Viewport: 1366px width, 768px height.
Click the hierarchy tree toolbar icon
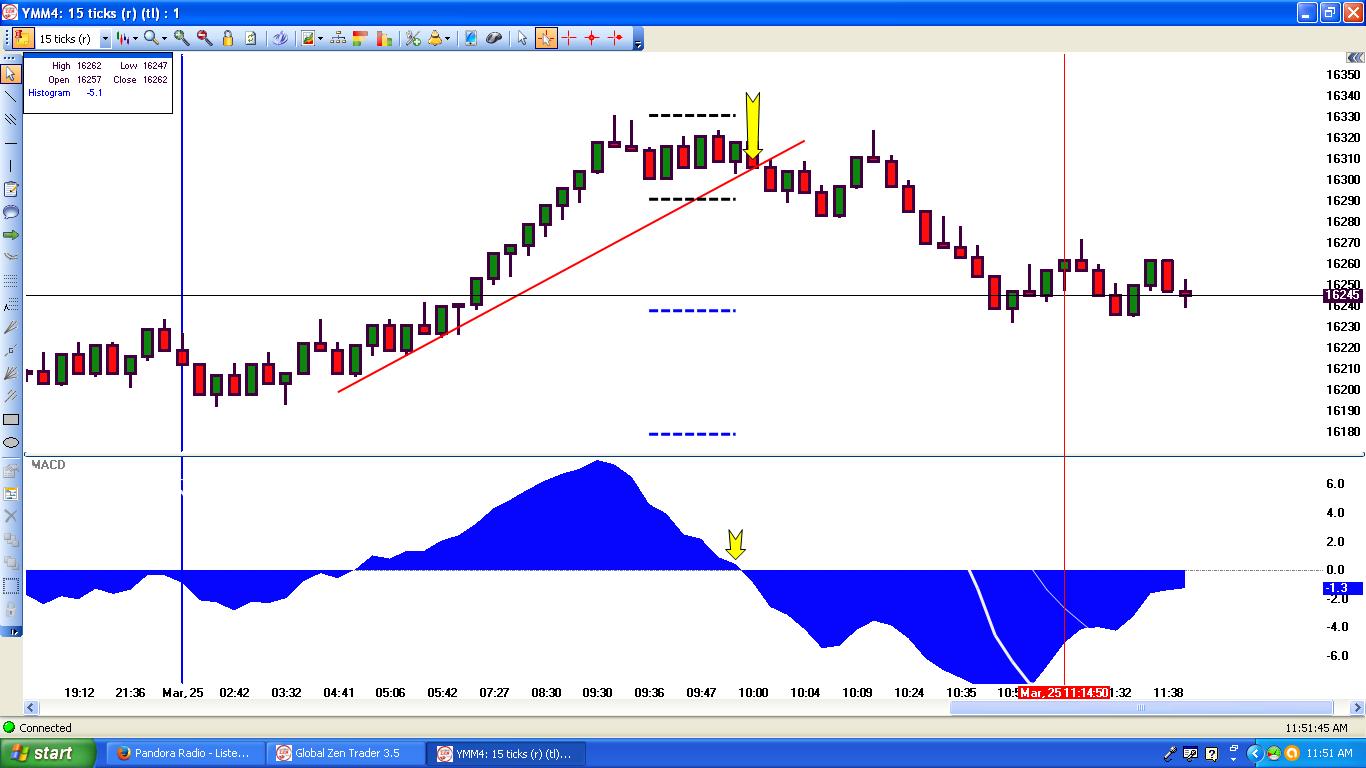[338, 39]
